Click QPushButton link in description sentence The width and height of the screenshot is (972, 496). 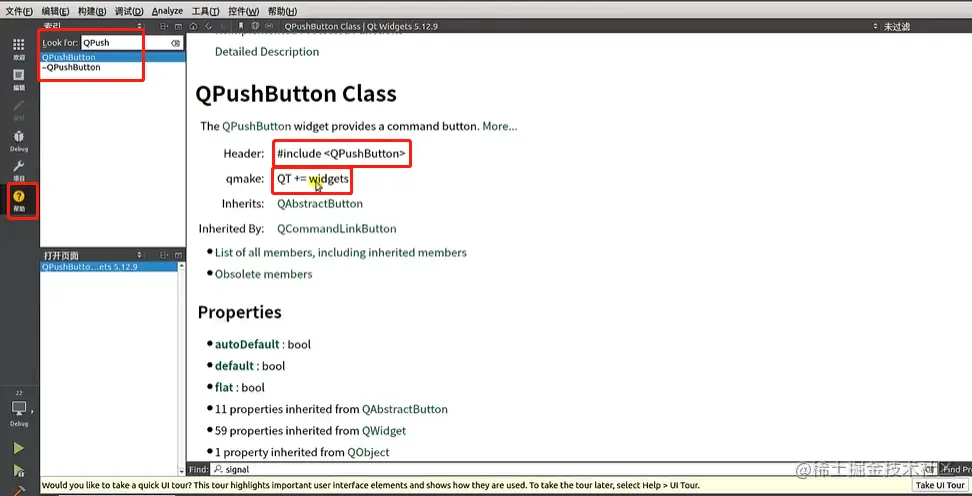(x=256, y=126)
